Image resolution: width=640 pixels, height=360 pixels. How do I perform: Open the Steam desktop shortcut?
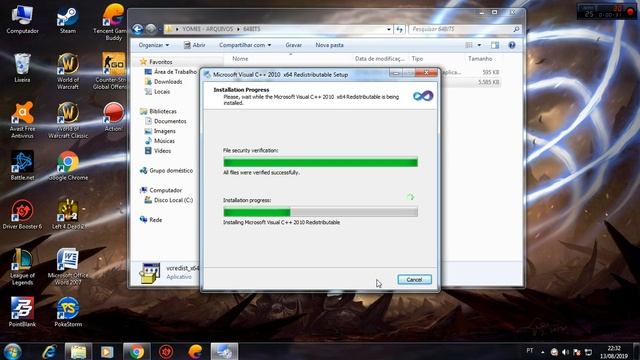click(68, 19)
